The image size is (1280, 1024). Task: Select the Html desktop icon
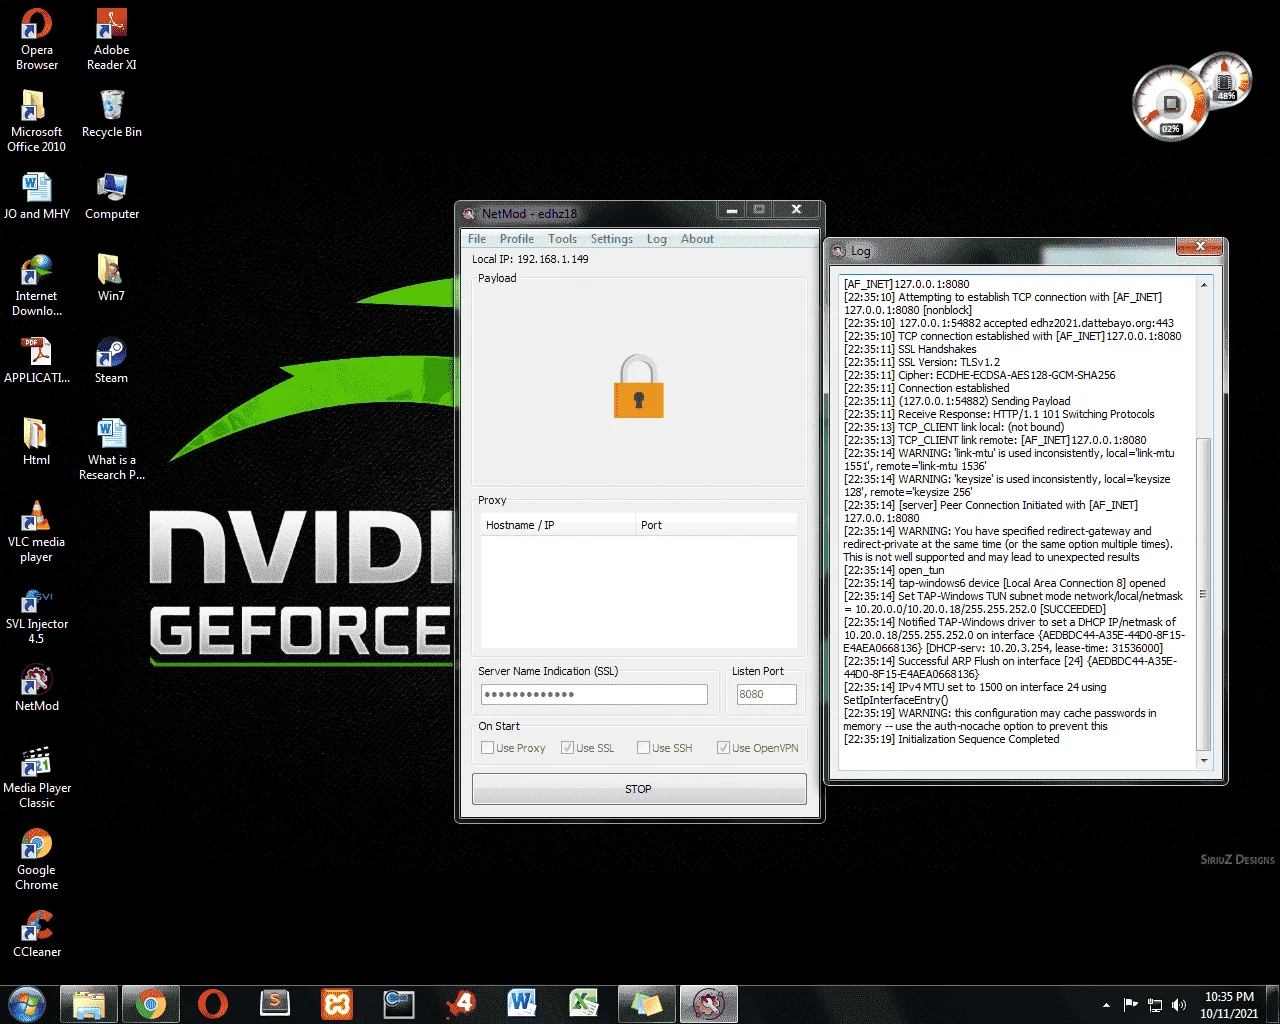point(37,442)
